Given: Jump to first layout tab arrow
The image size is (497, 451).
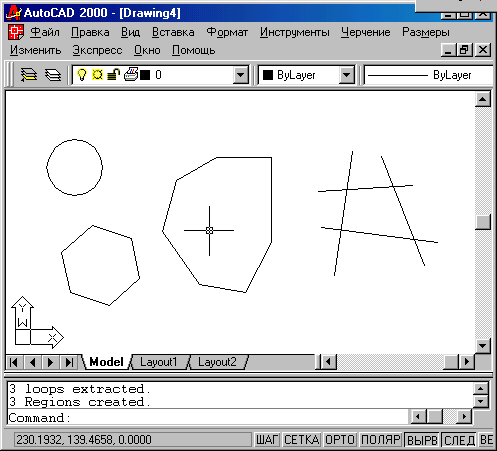Looking at the screenshot, I should coord(14,362).
